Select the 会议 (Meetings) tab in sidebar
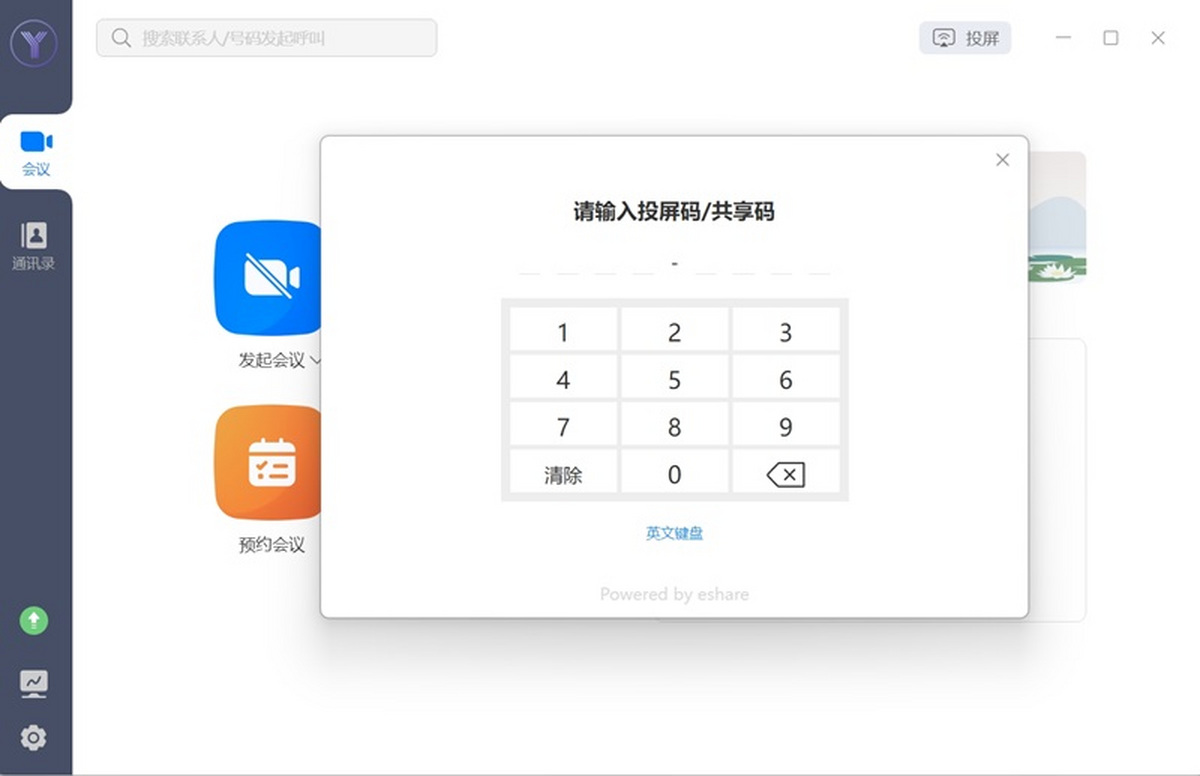This screenshot has width=1200, height=776. click(35, 152)
